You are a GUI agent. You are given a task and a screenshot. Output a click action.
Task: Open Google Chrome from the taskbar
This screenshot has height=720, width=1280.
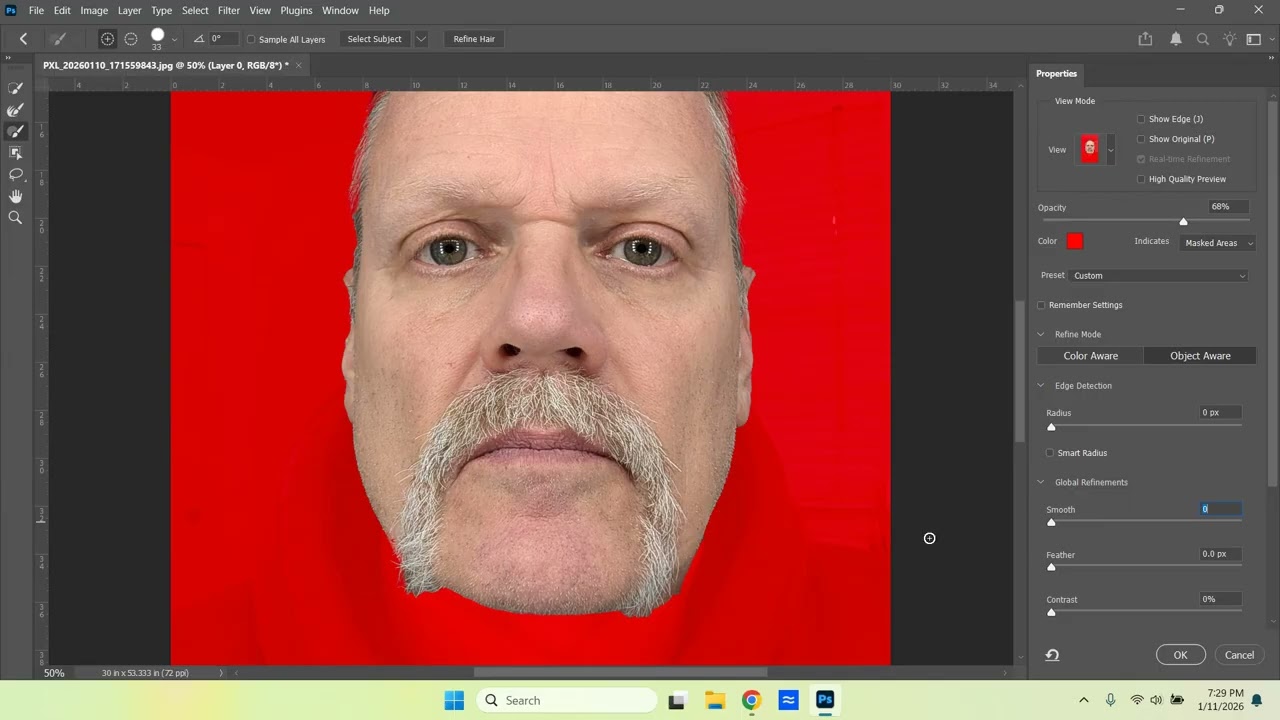point(751,700)
